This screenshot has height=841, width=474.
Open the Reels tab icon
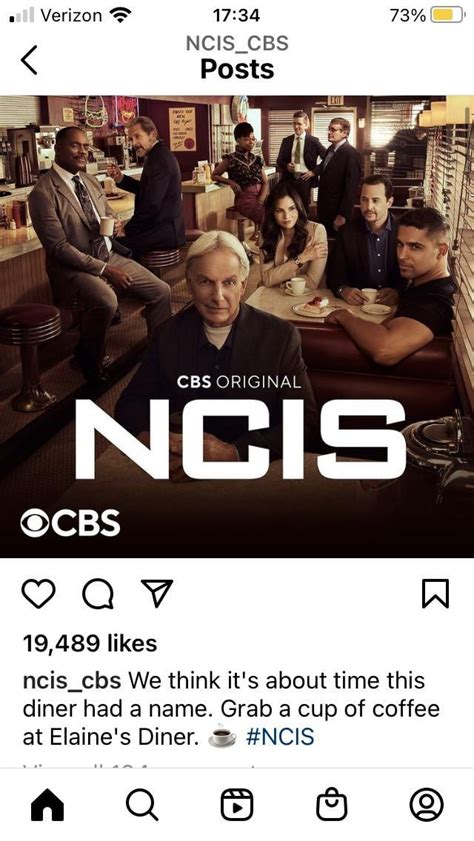coord(237,805)
